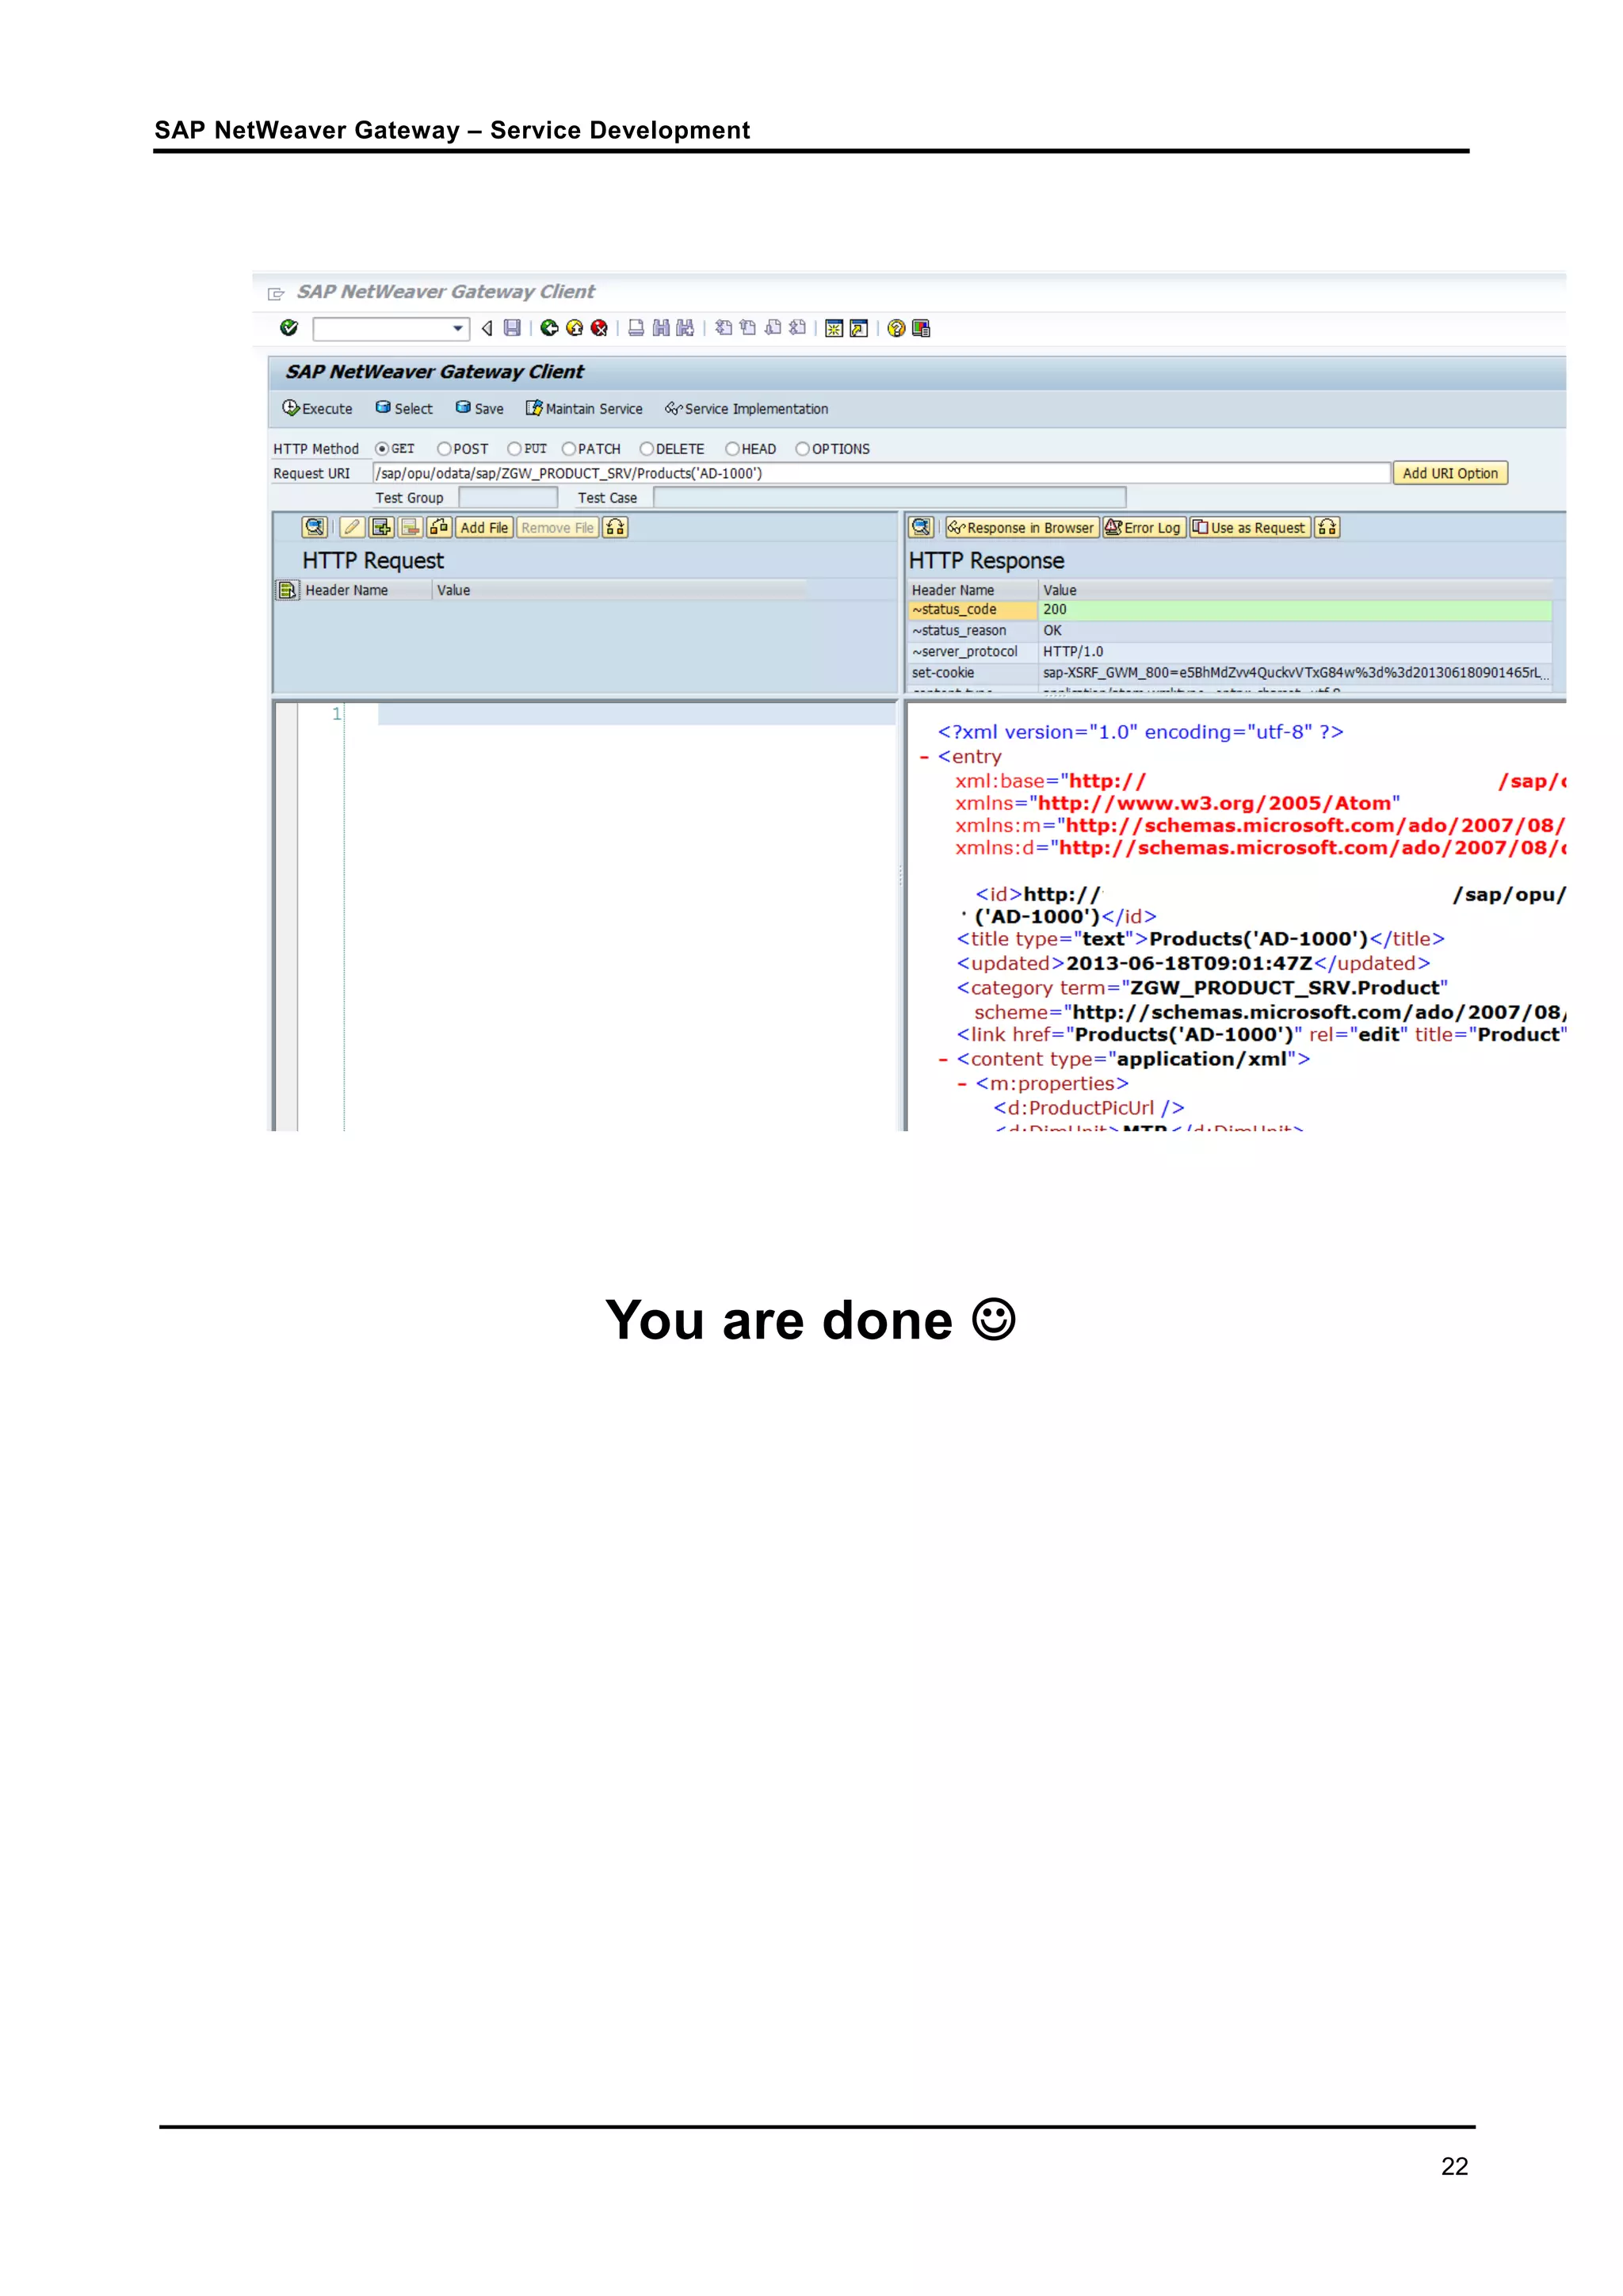
Task: Click the add header row icon
Action: (381, 527)
